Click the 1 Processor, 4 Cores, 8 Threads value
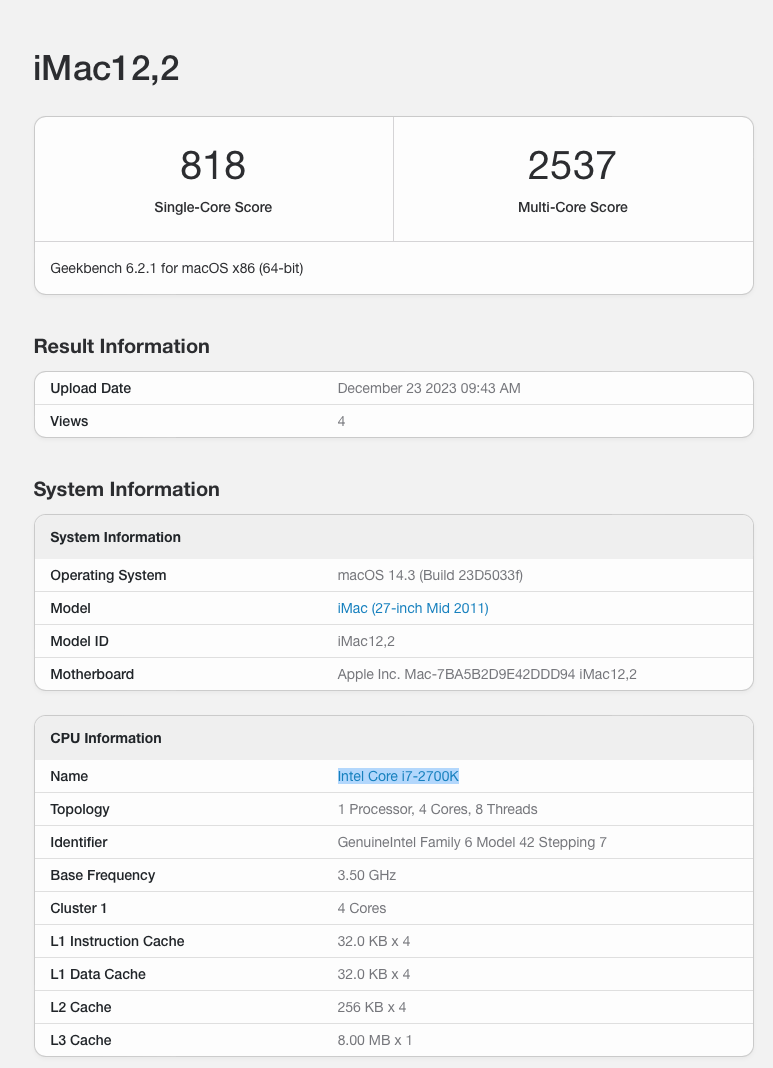The width and height of the screenshot is (773, 1068). [x=437, y=809]
